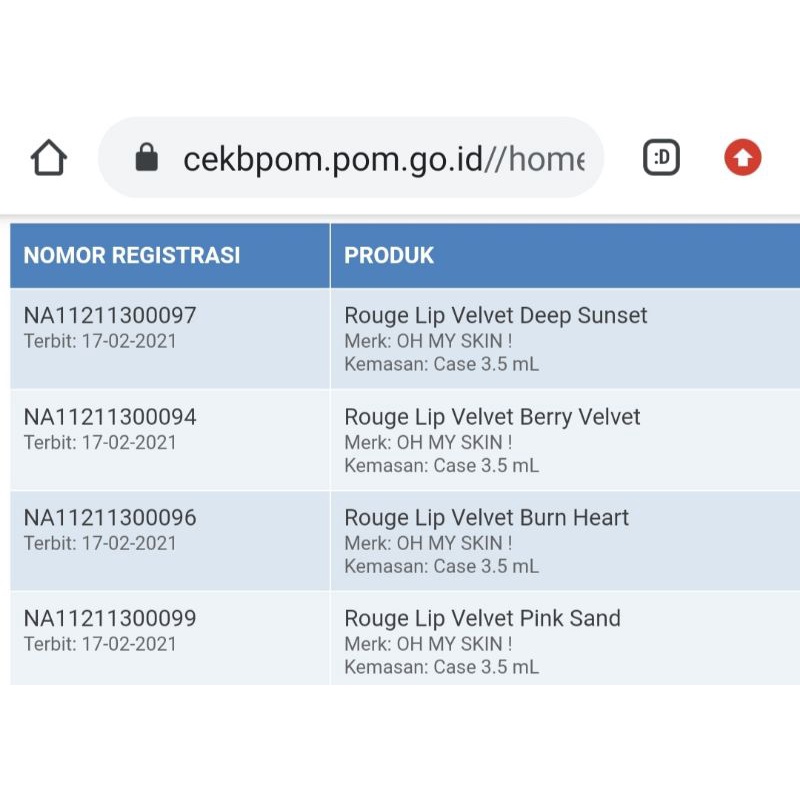Select registration number NA11211300094
The image size is (800, 800).
tap(110, 417)
